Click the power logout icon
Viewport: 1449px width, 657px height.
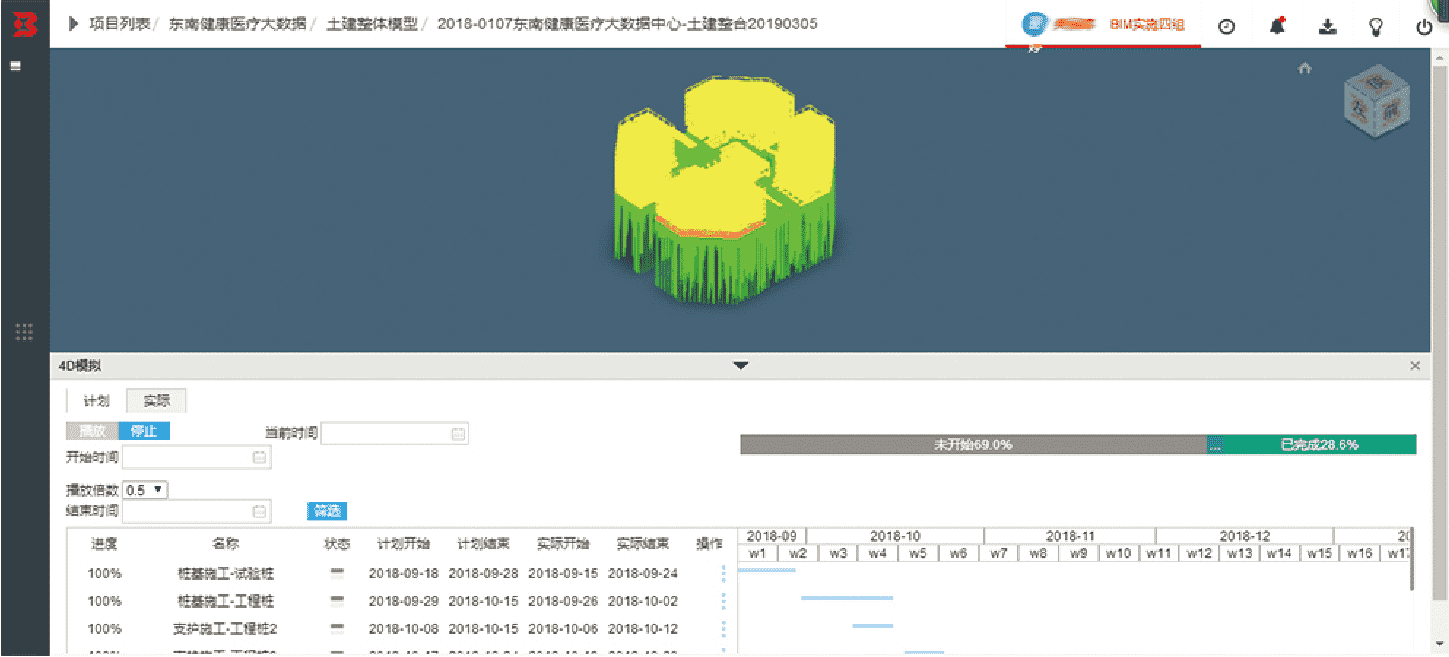click(x=1425, y=27)
